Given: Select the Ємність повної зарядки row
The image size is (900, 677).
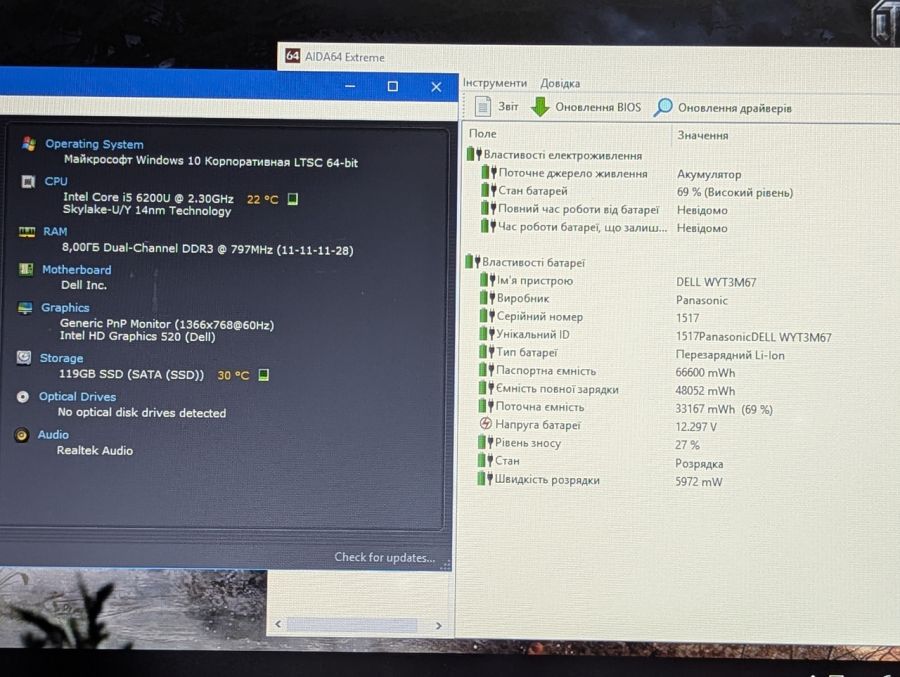Looking at the screenshot, I should 607,389.
